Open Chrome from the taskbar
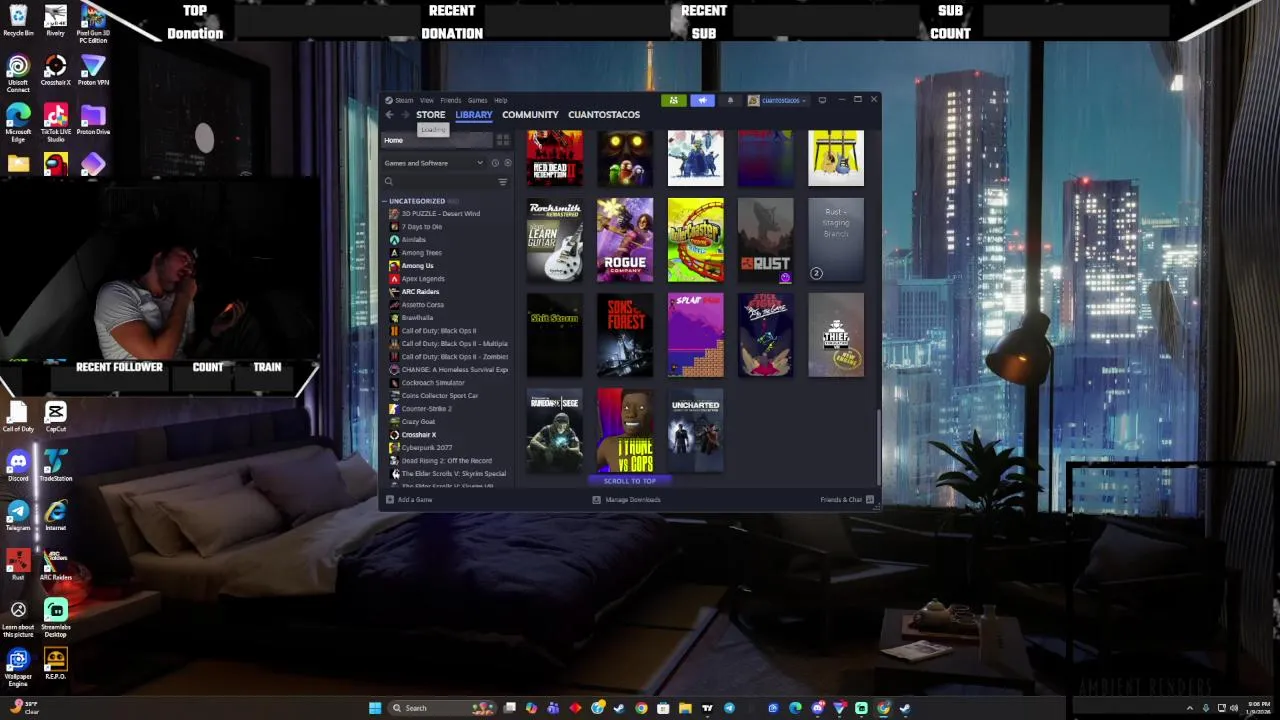The image size is (1280, 720). click(x=641, y=708)
